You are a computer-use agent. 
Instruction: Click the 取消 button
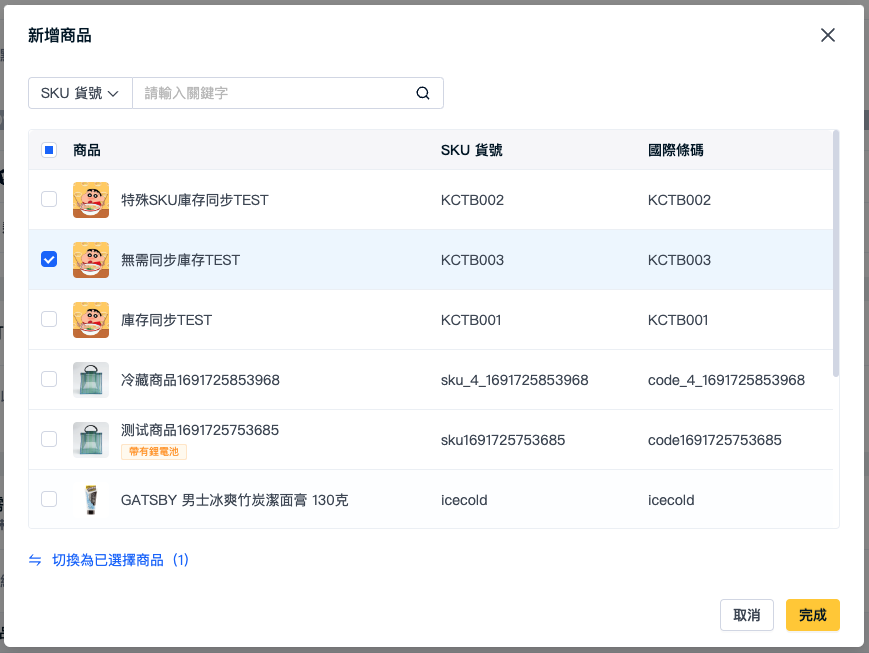(x=747, y=615)
